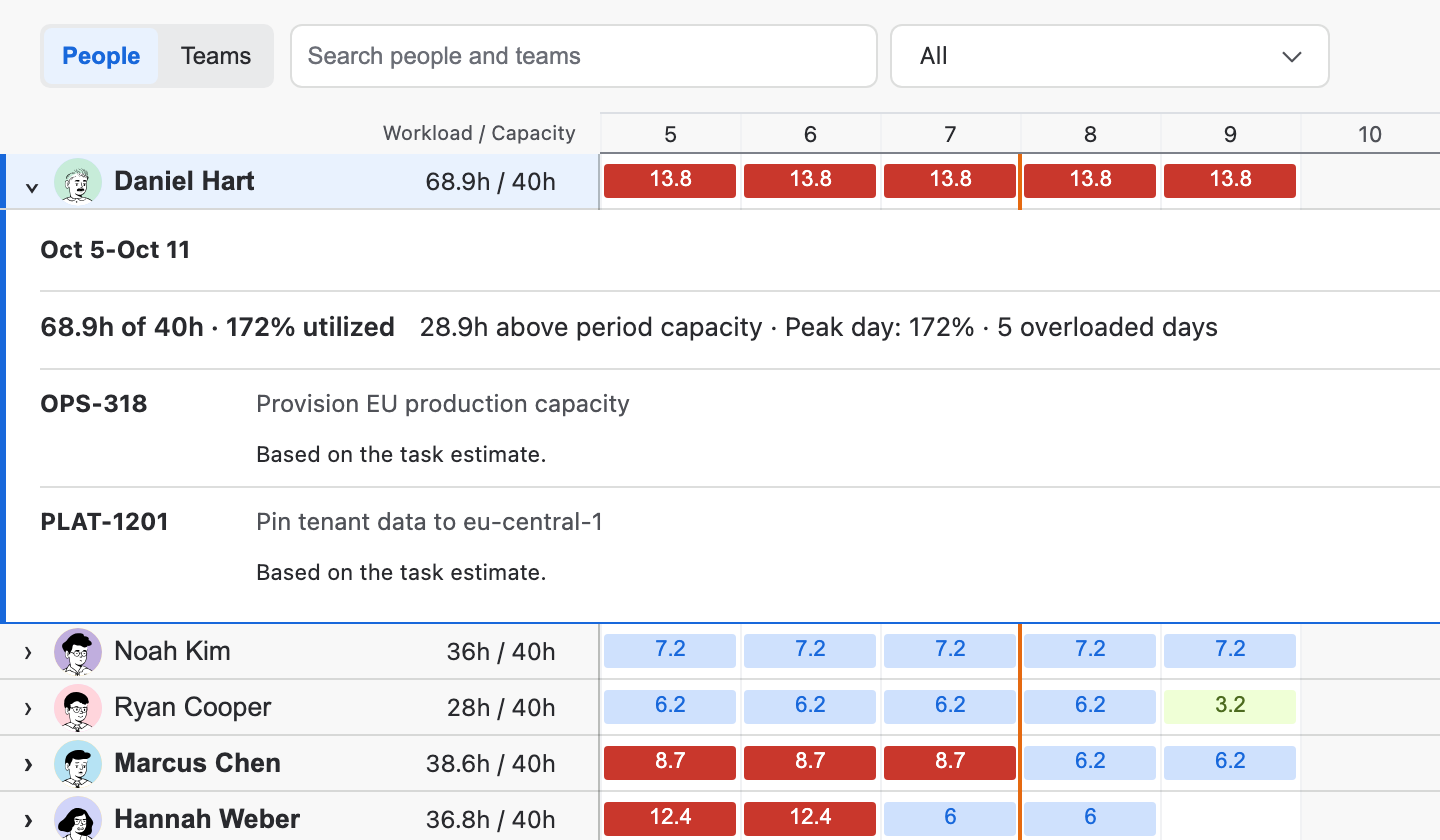Select Marcus Chen's 6.2 bar on day 9
This screenshot has height=840, width=1440.
[x=1230, y=763]
